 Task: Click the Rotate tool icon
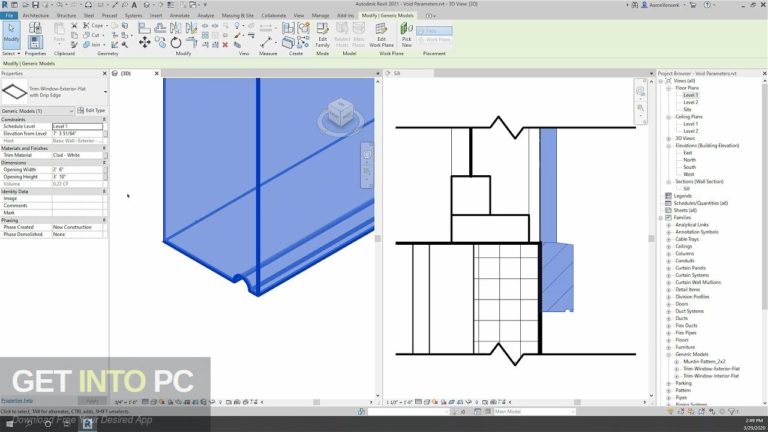[x=176, y=43]
